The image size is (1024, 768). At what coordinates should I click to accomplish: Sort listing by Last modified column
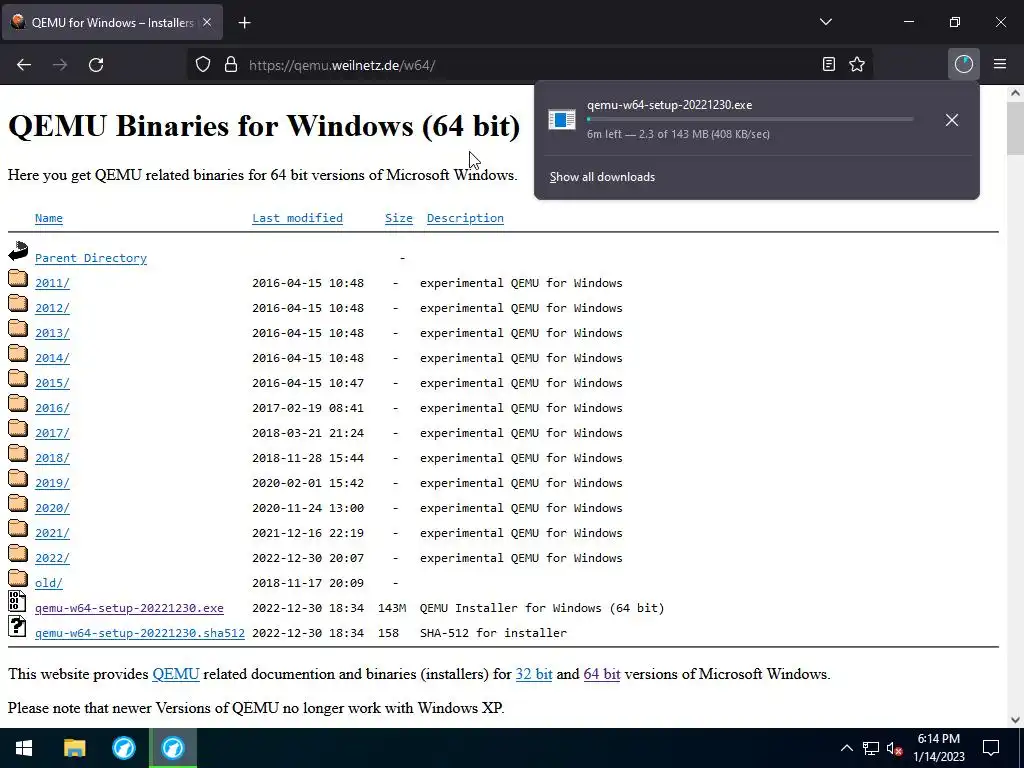297,218
